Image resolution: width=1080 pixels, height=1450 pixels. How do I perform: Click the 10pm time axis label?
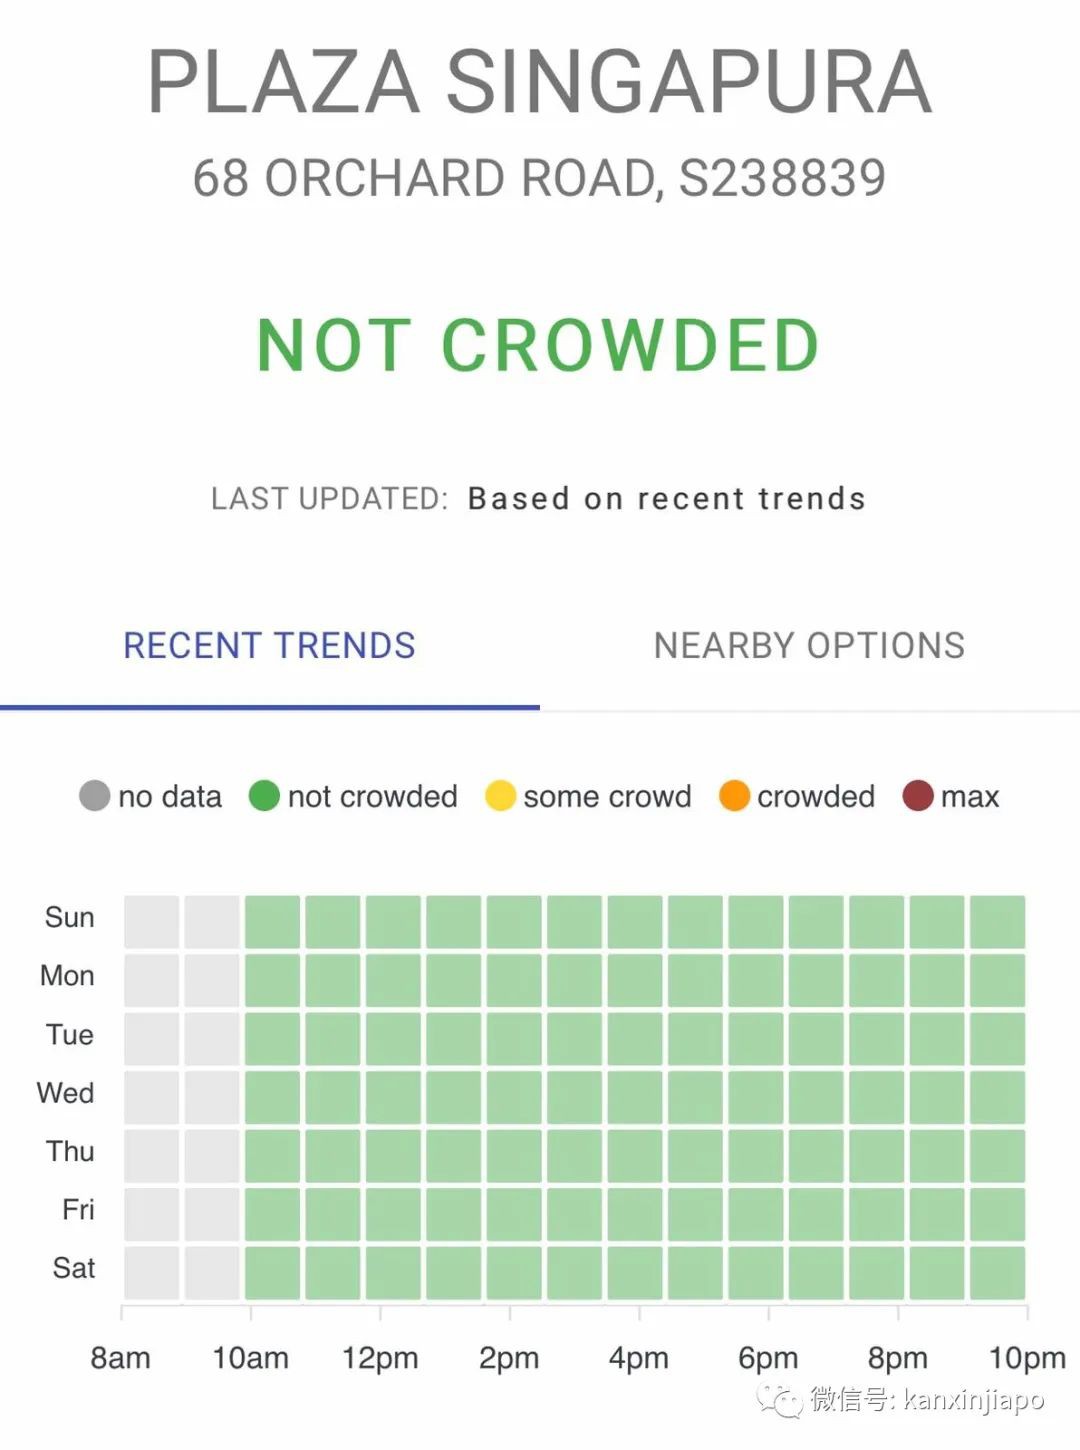point(1027,1358)
